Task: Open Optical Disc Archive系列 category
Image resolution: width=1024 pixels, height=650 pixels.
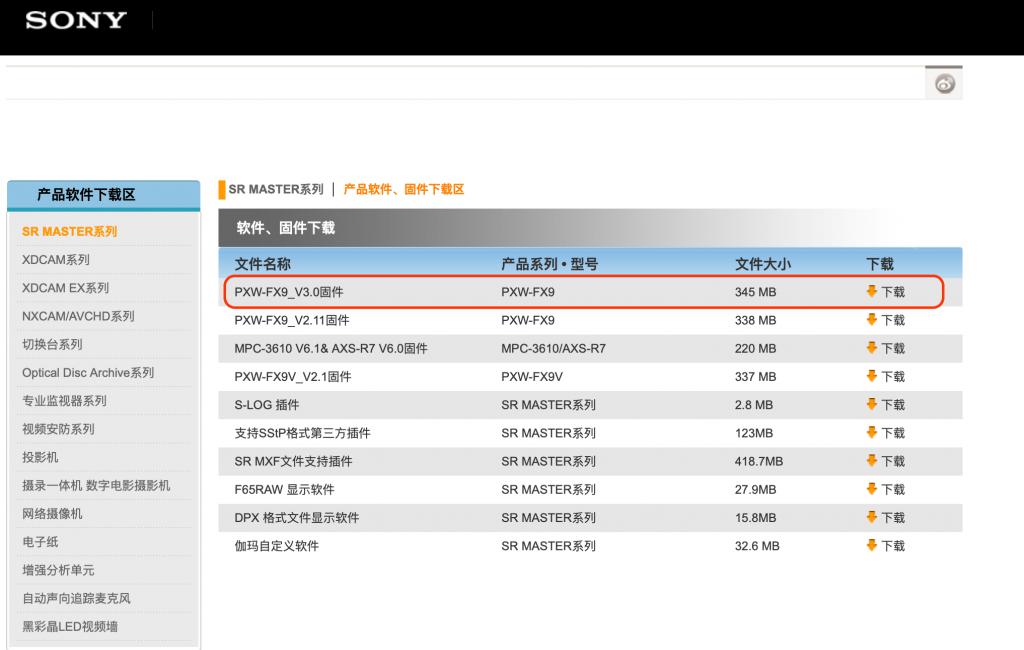Action: [88, 373]
